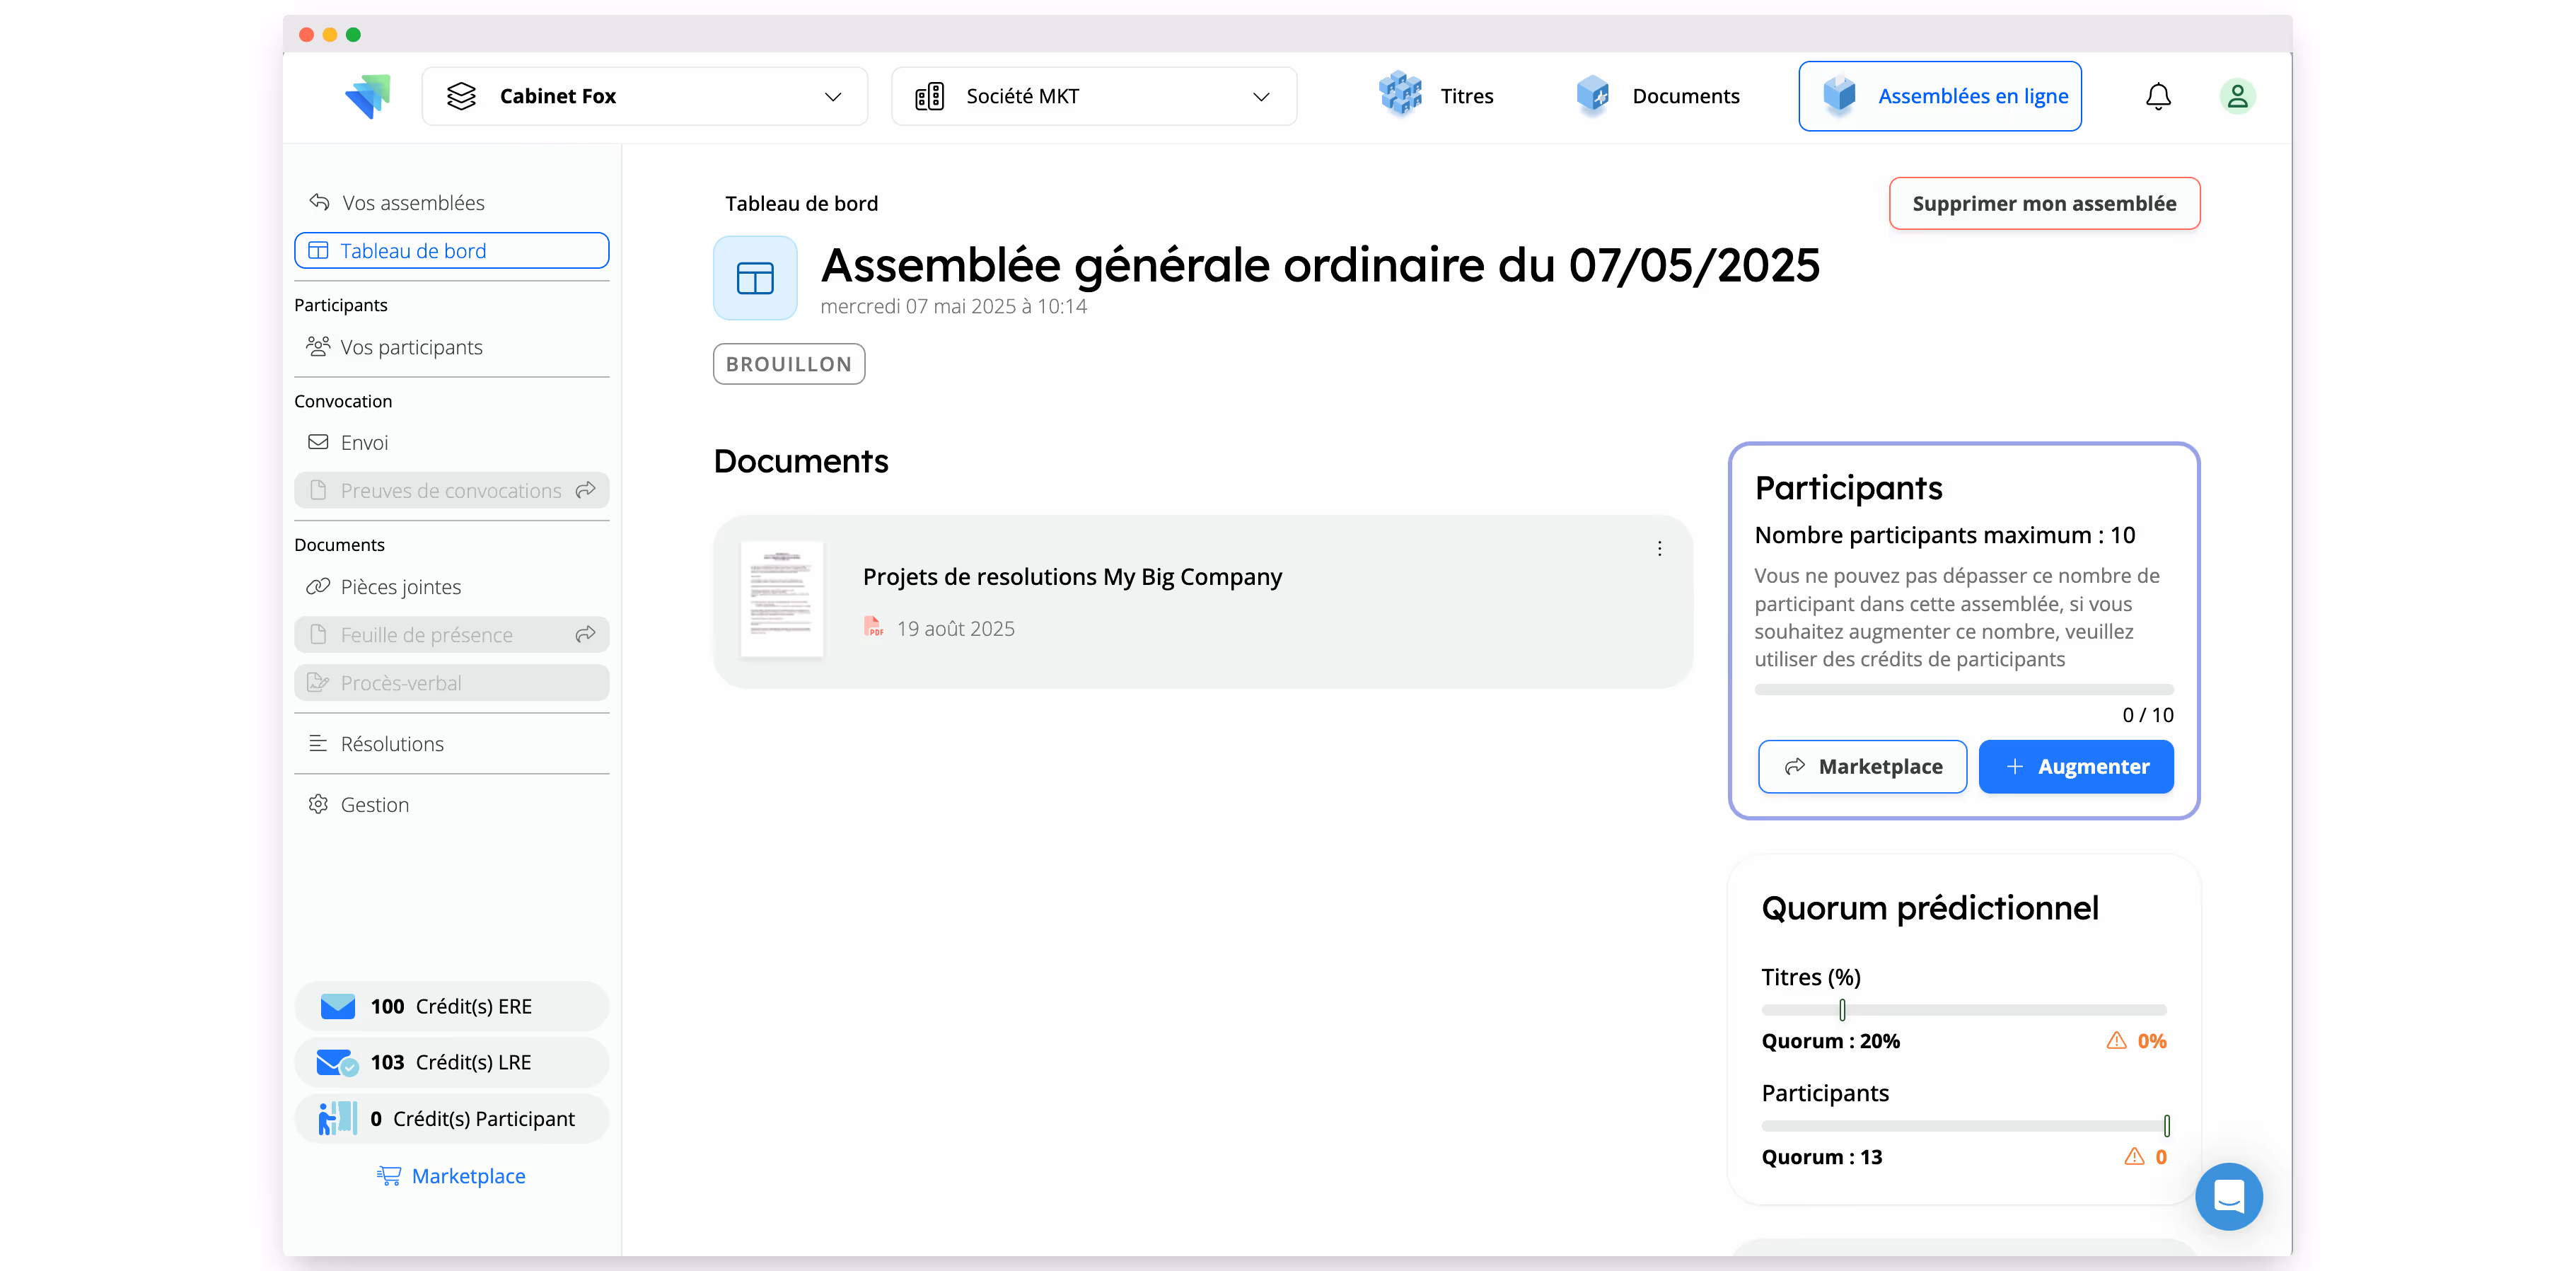Open the intercom chat bubble
This screenshot has width=2576, height=1271.
click(x=2229, y=1196)
